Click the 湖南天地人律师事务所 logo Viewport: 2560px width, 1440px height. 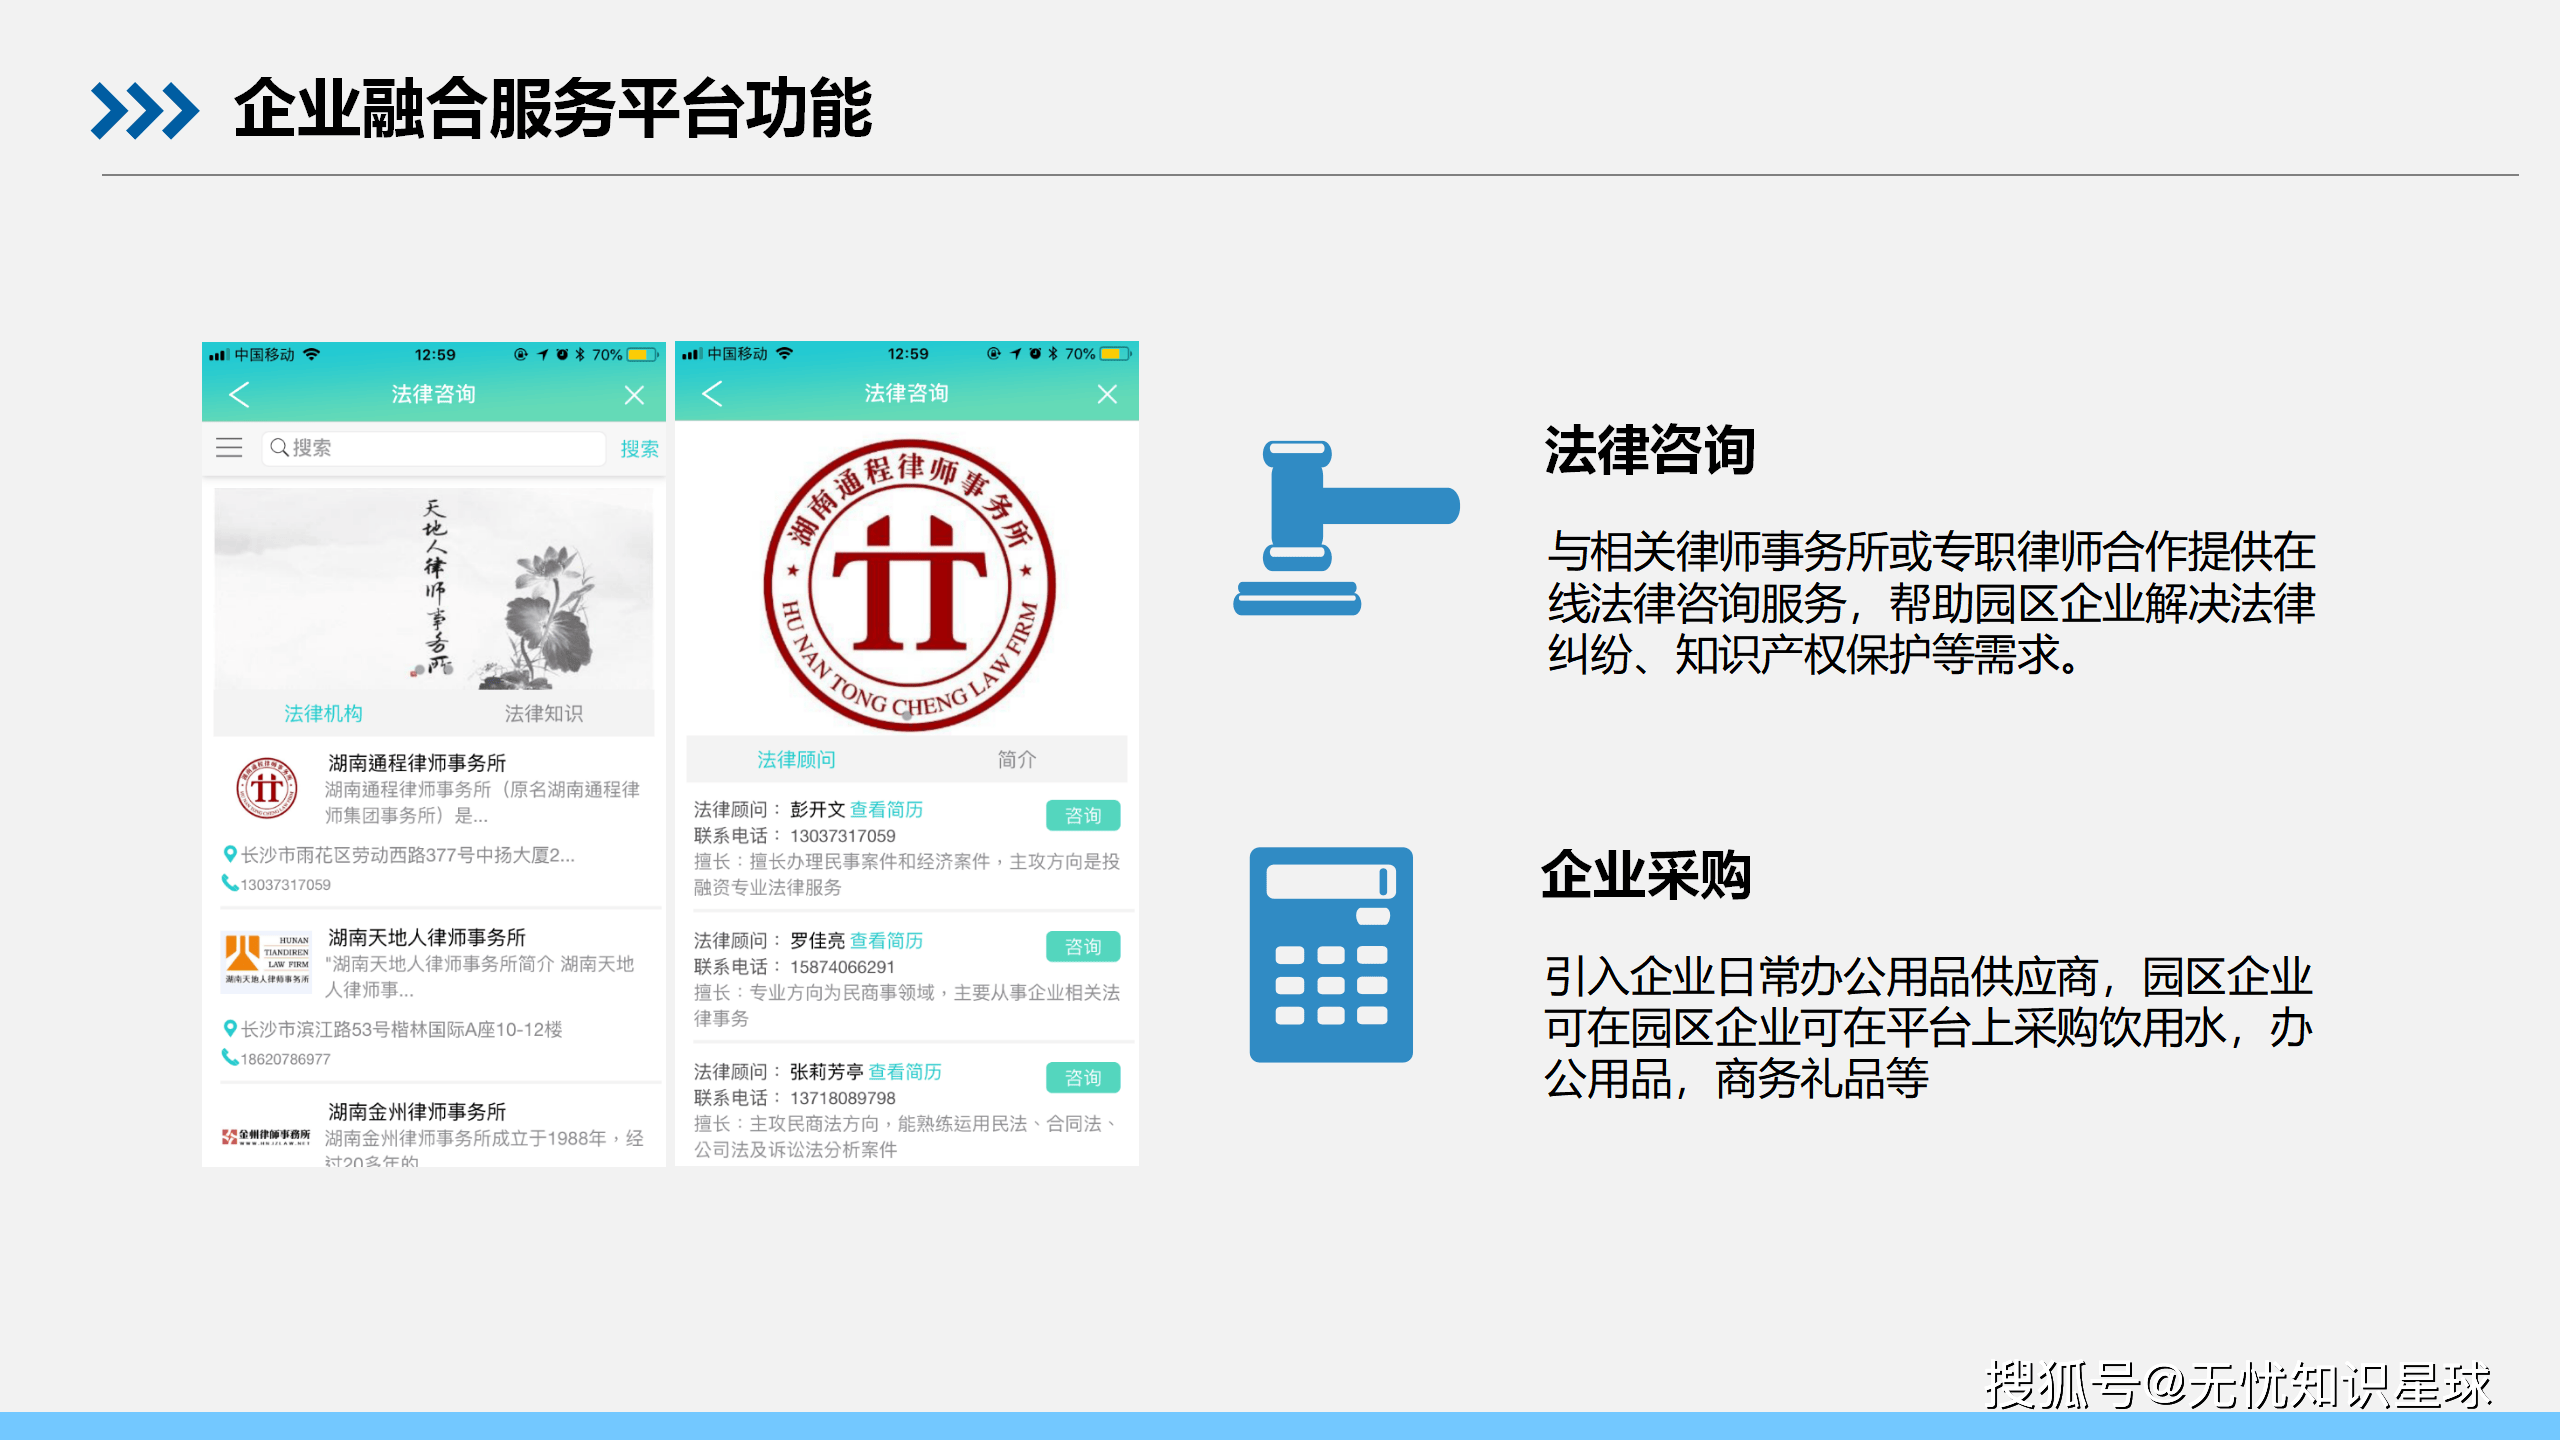click(266, 961)
